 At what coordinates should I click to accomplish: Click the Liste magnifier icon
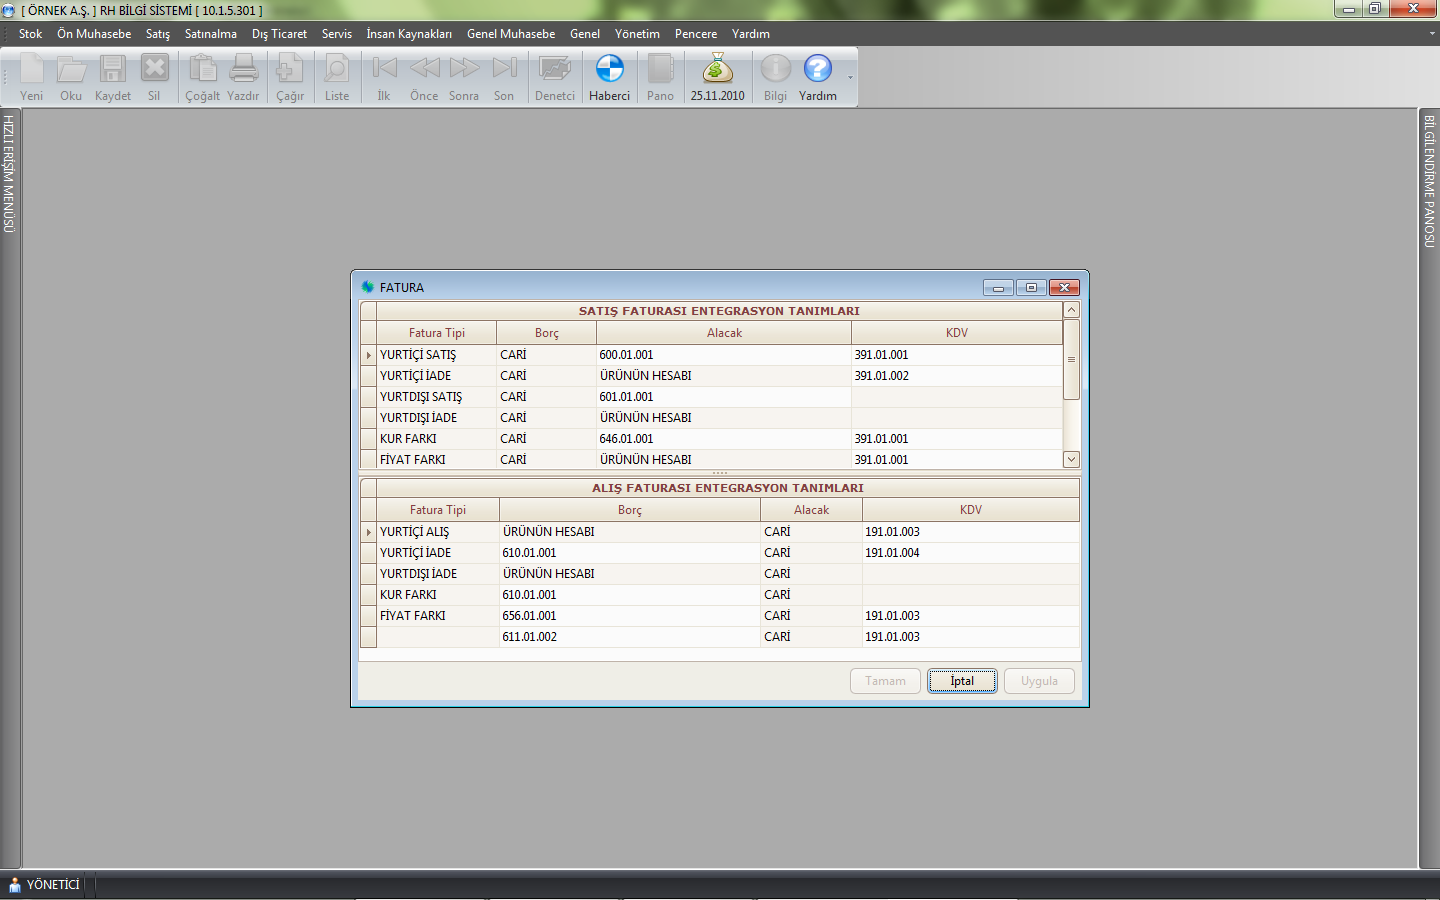337,70
